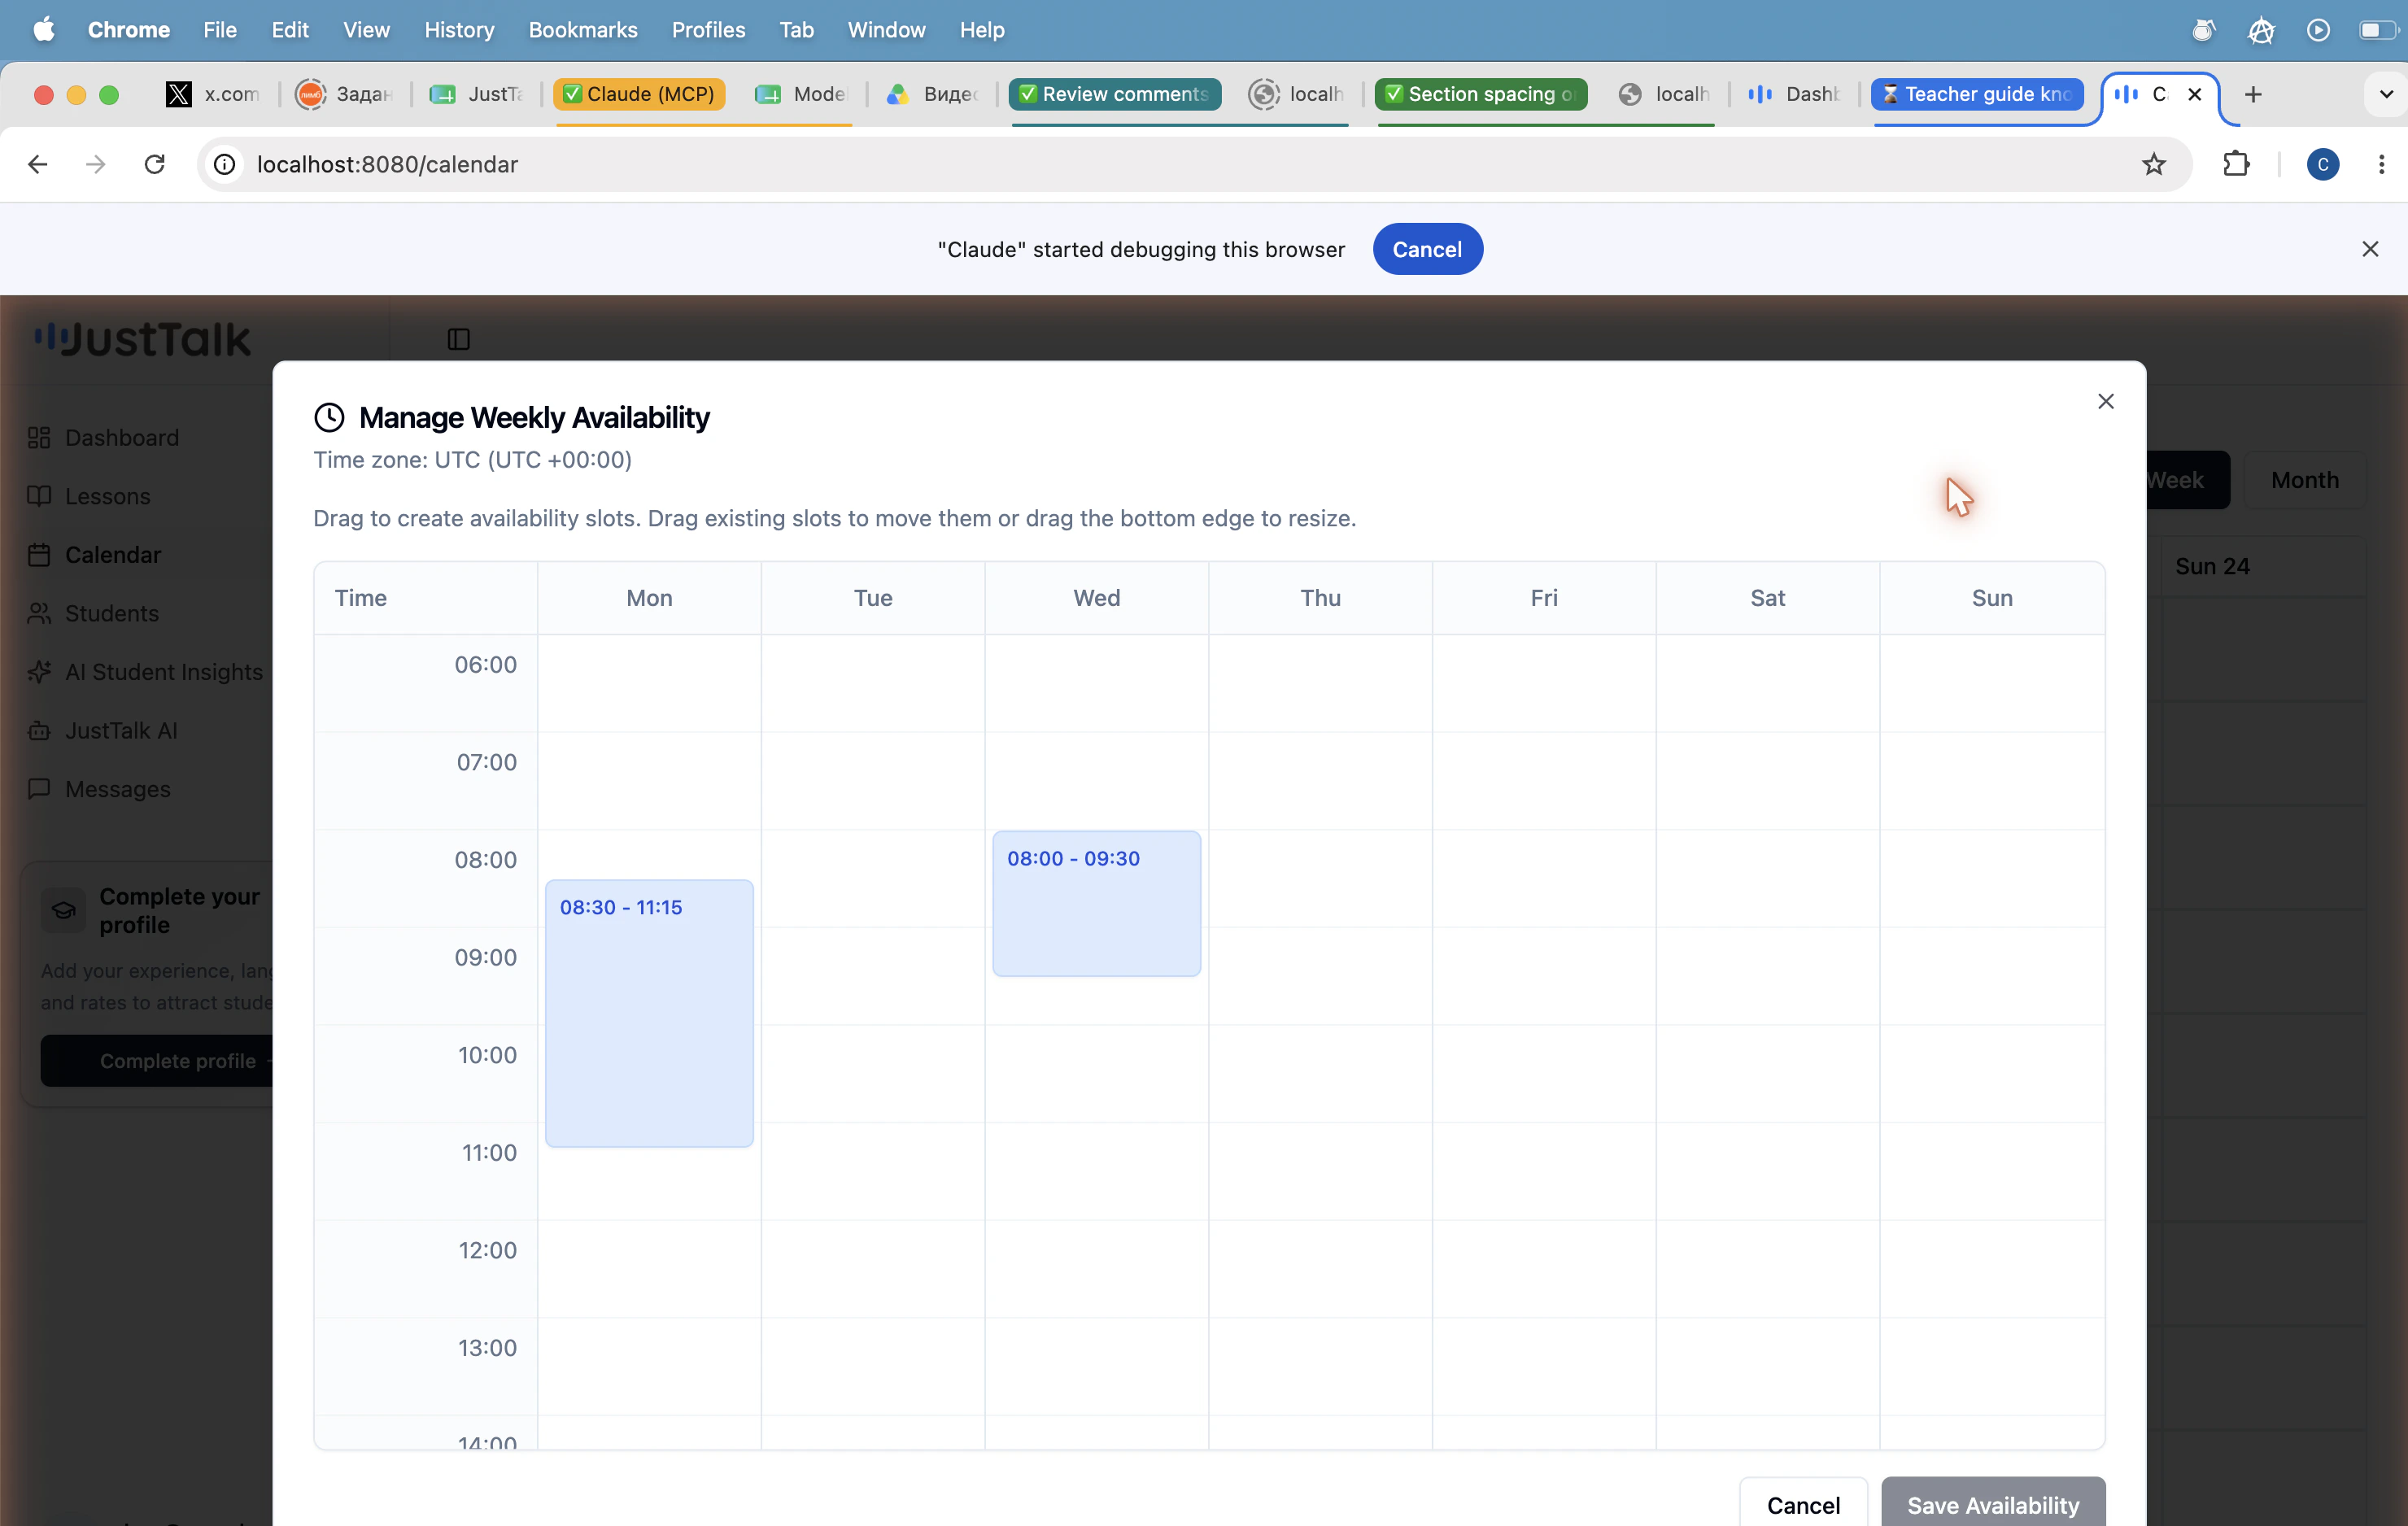Click the play circle menu bar icon
Viewport: 2408px width, 1526px height.
[x=2318, y=30]
